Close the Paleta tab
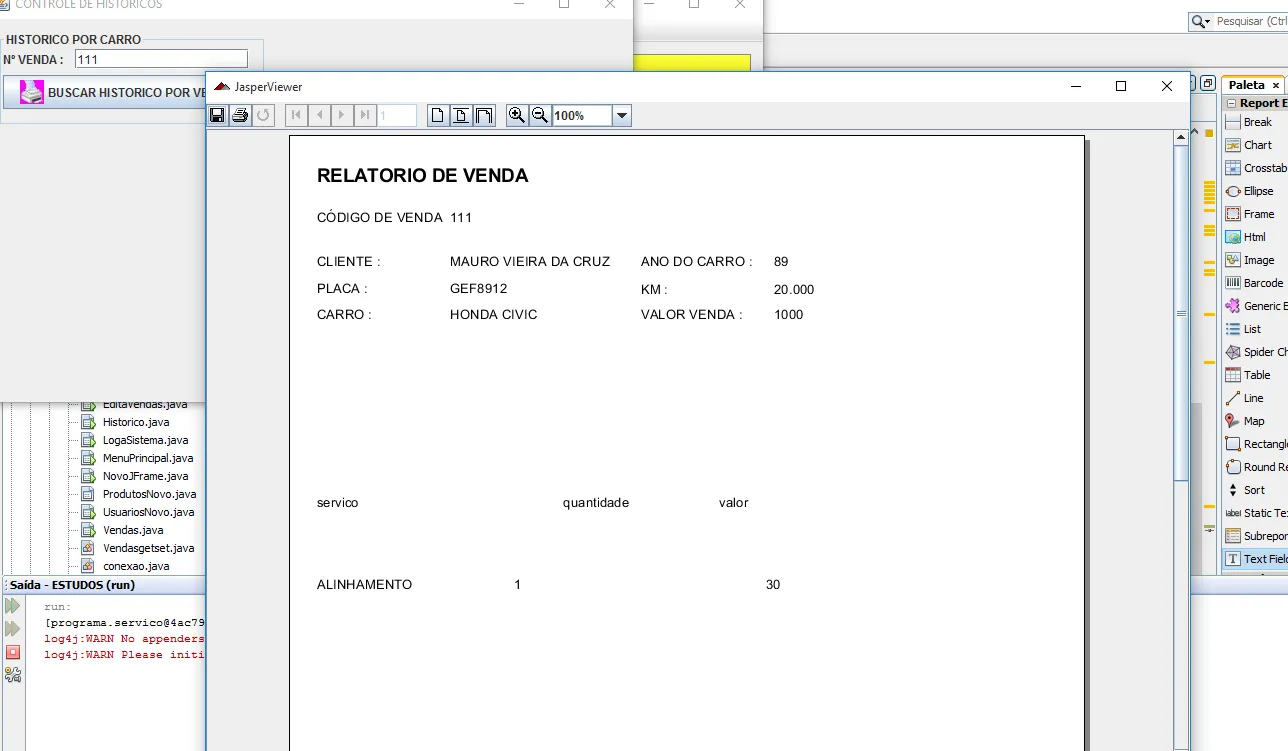 click(1275, 86)
